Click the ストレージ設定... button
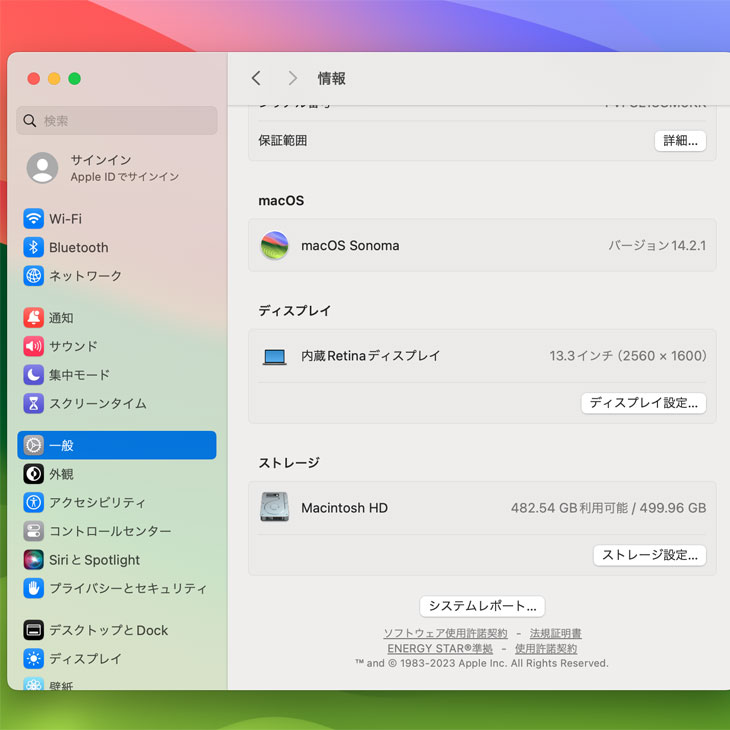Viewport: 730px width, 730px height. pos(649,555)
